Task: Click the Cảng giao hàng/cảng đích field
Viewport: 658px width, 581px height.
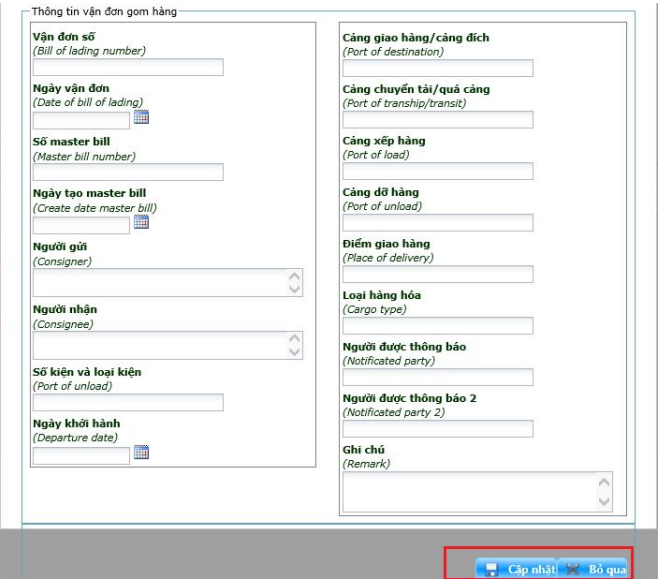Action: [437, 68]
